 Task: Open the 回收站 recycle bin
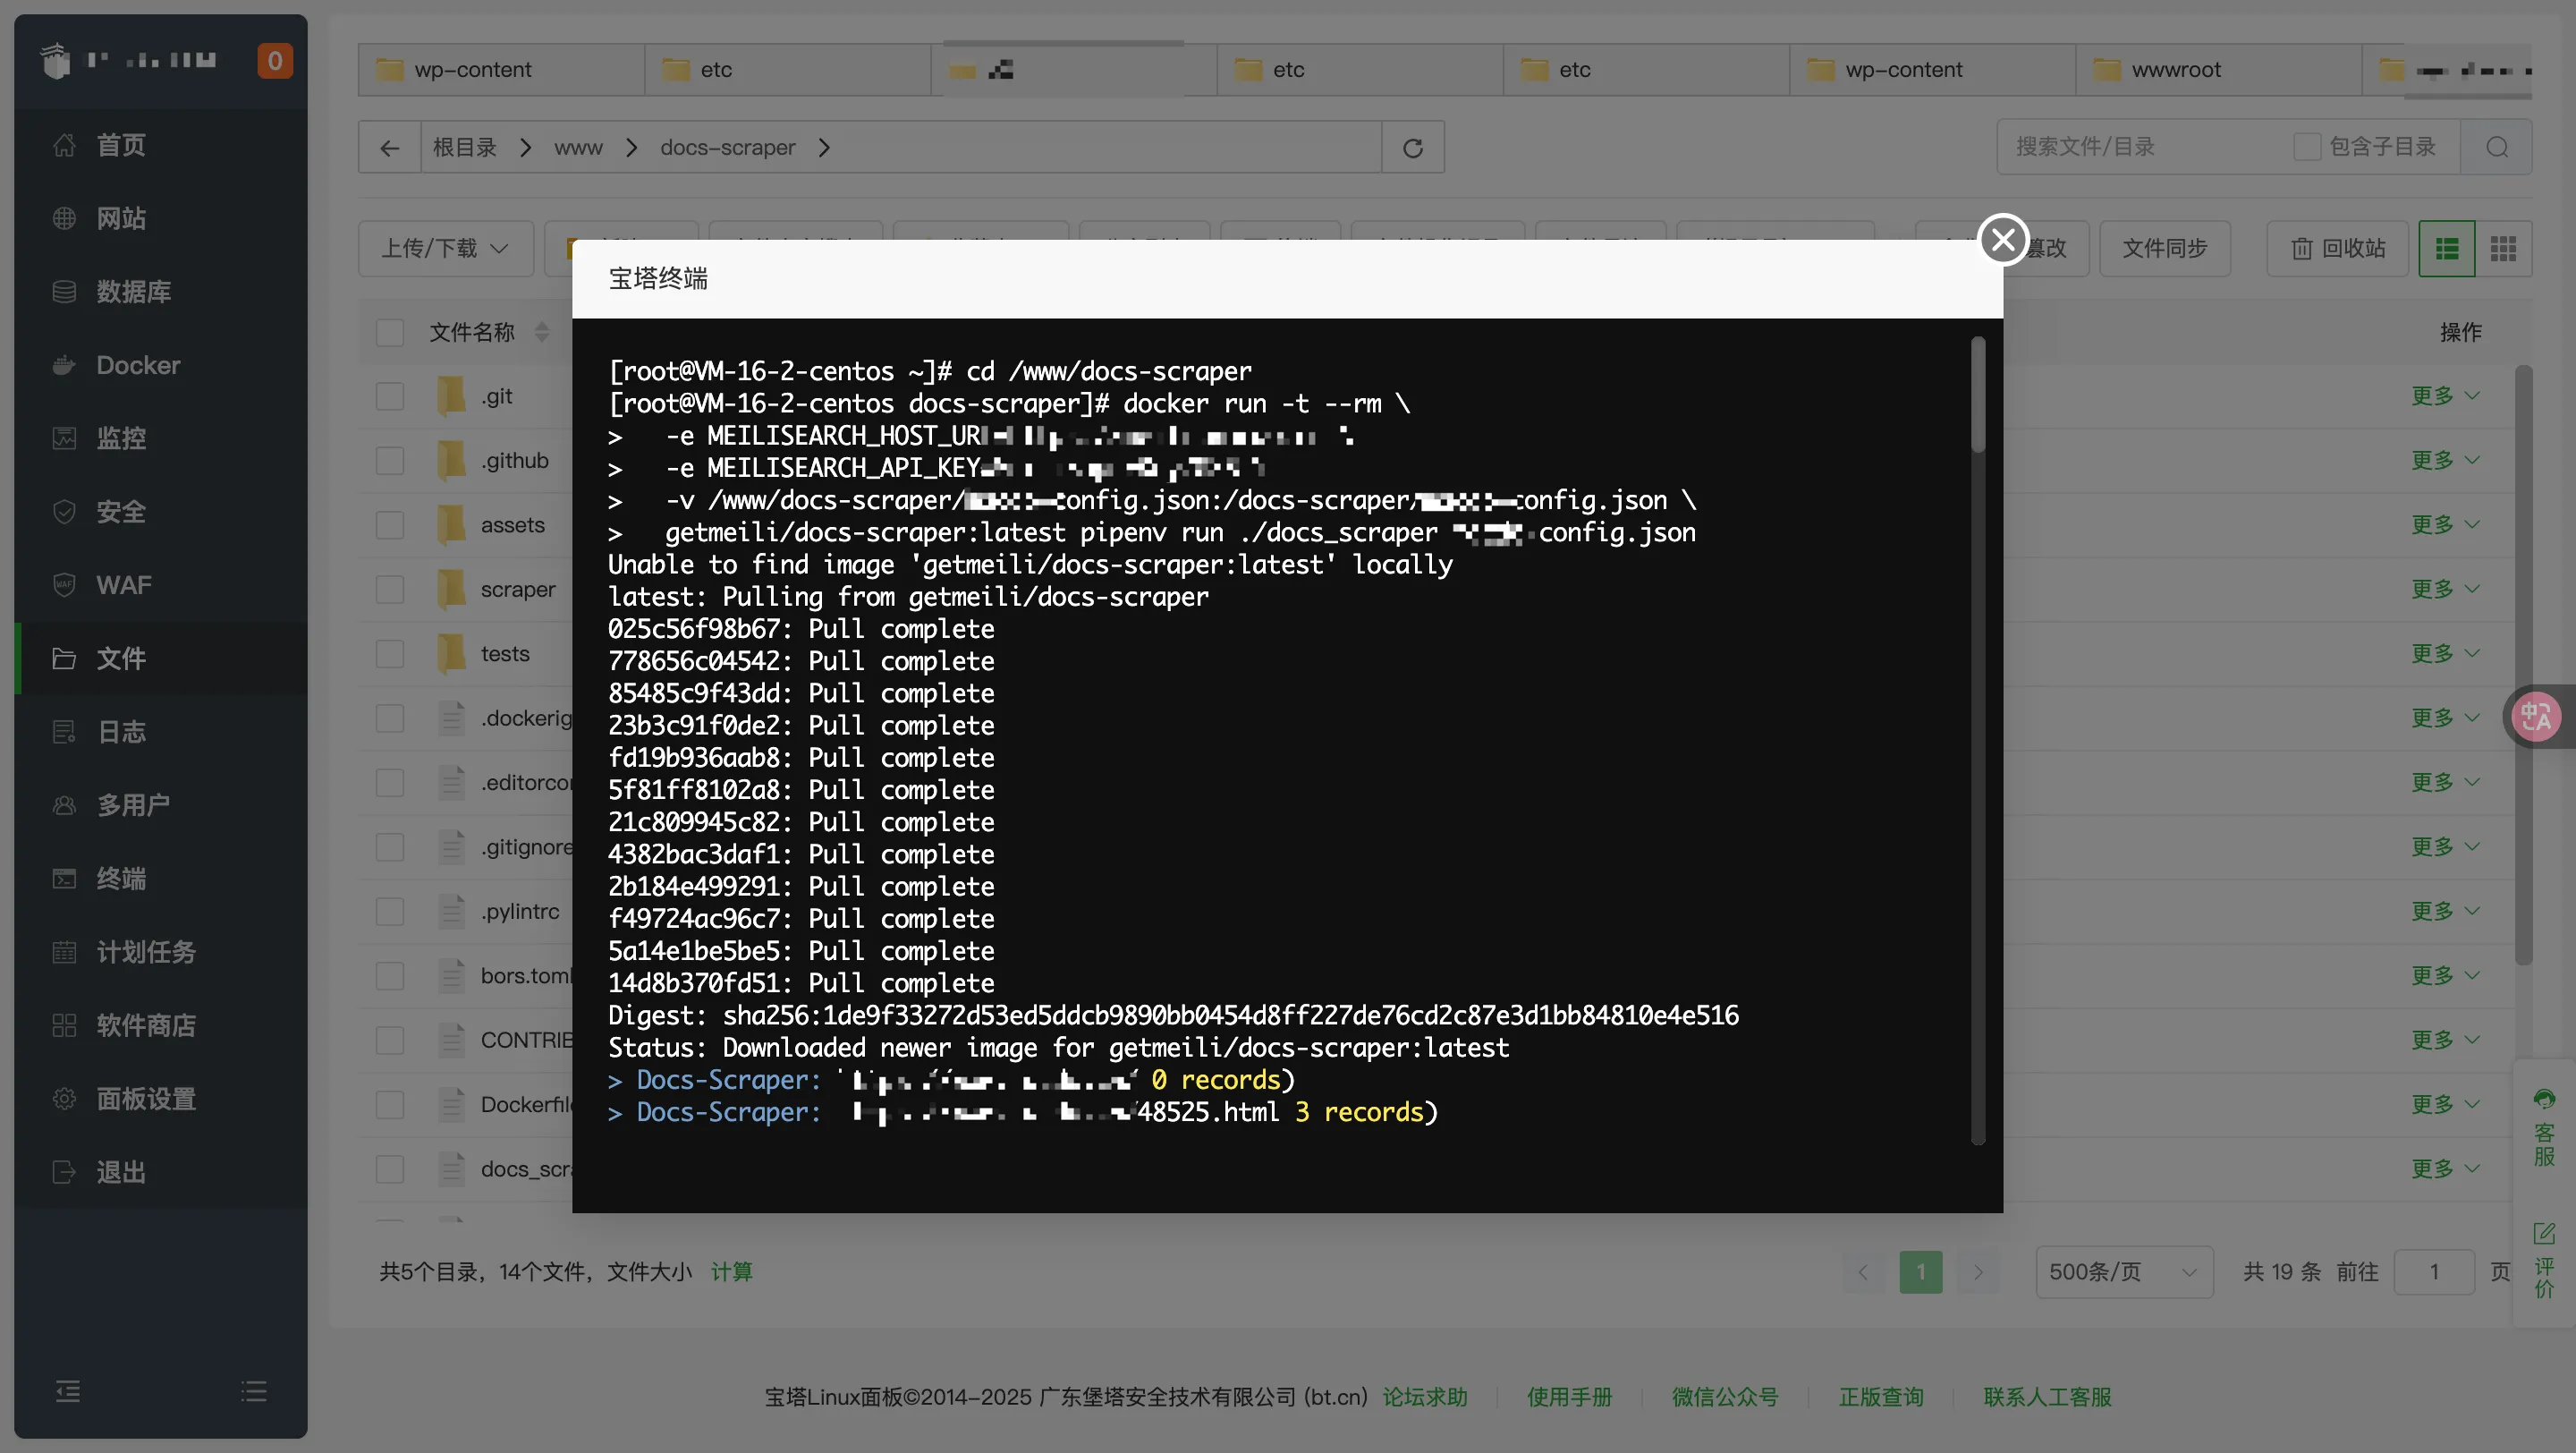2337,248
